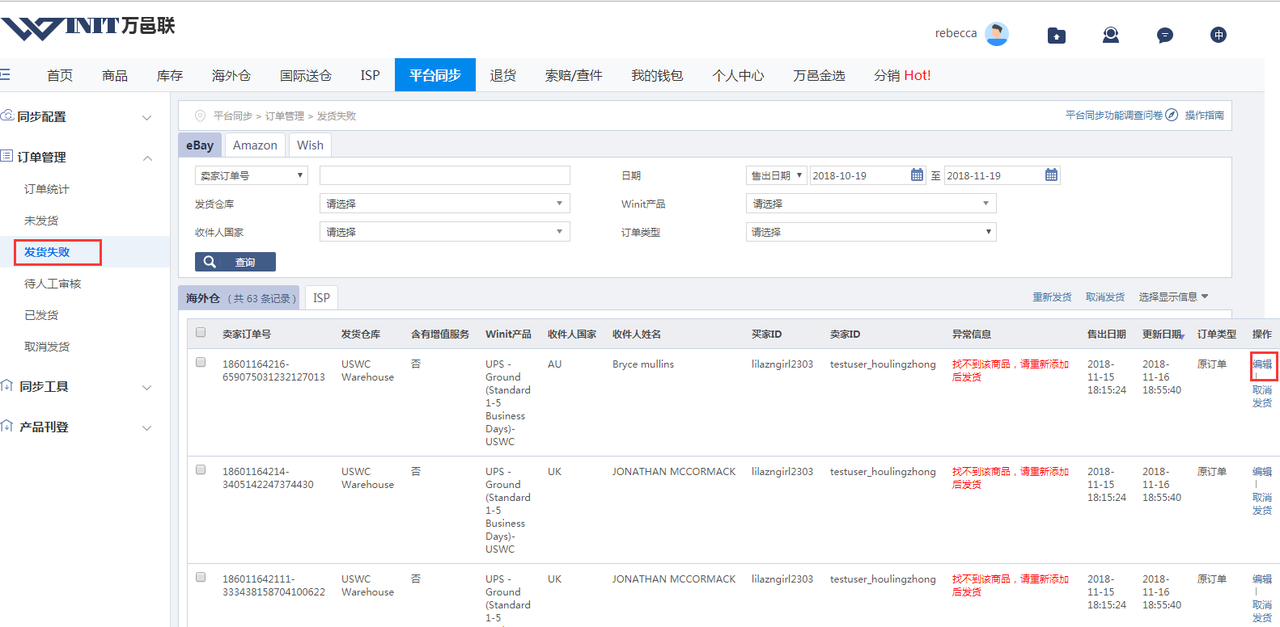Open the 商品 menu
This screenshot has height=627, width=1280.
115,75
